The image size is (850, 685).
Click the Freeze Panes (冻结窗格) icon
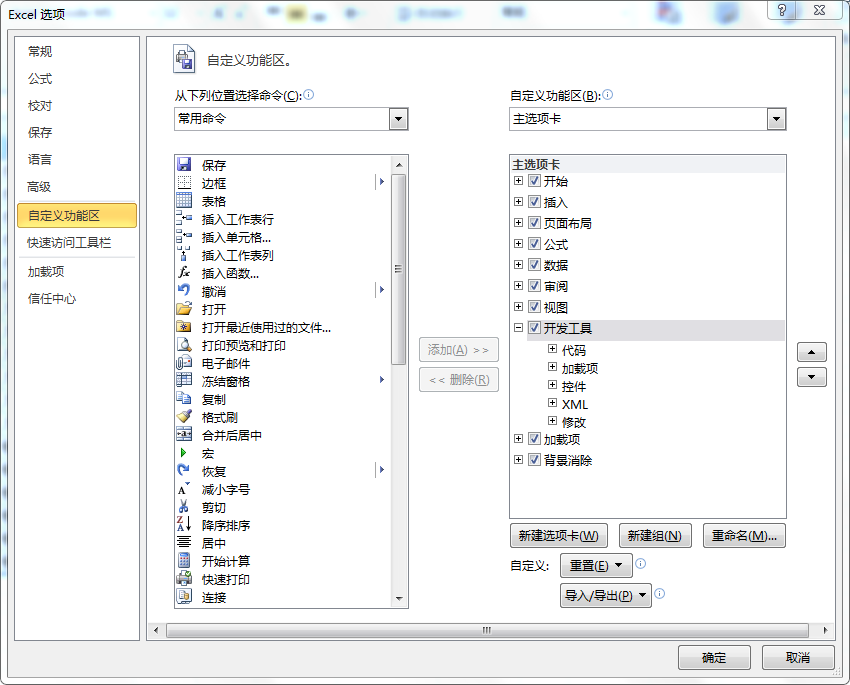coord(184,380)
